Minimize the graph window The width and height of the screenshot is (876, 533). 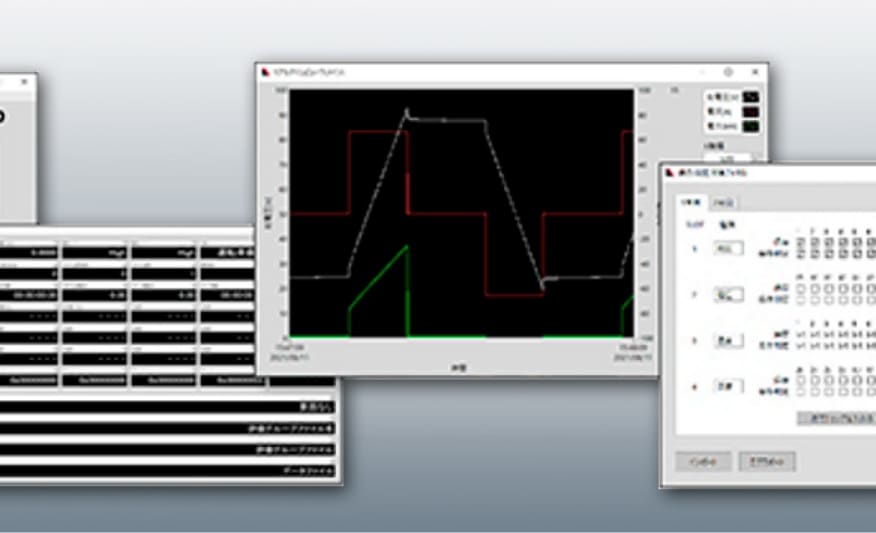pyautogui.click(x=702, y=72)
